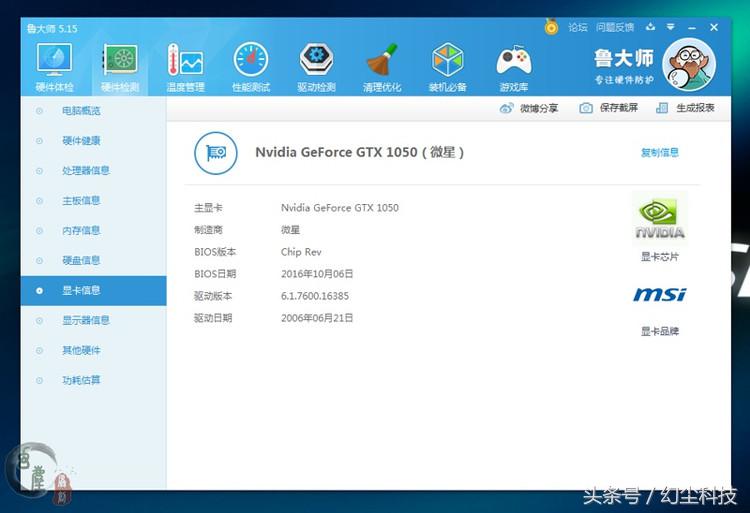Screen dimensions: 750x513
Task: Click BIOS date 2016年10月06日
Action: 317,274
